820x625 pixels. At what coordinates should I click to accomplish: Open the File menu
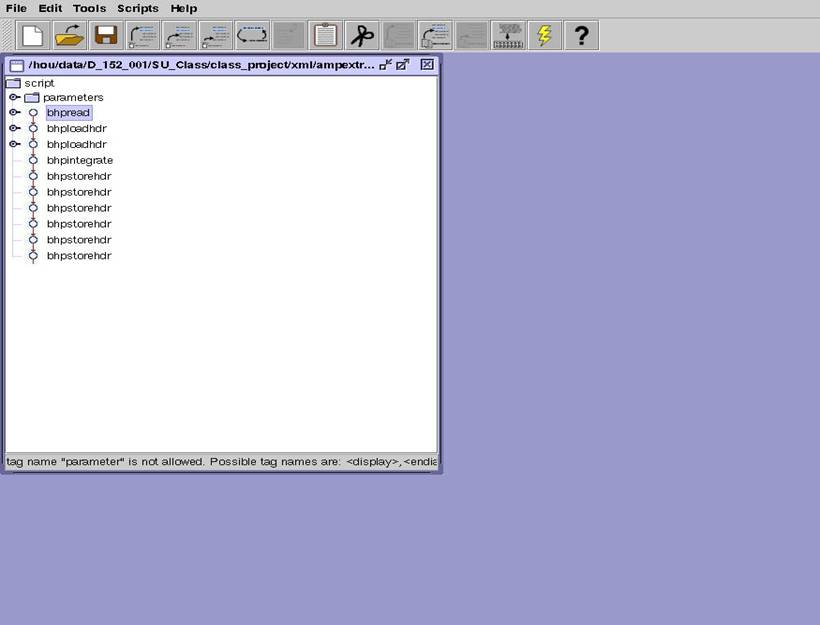point(16,8)
